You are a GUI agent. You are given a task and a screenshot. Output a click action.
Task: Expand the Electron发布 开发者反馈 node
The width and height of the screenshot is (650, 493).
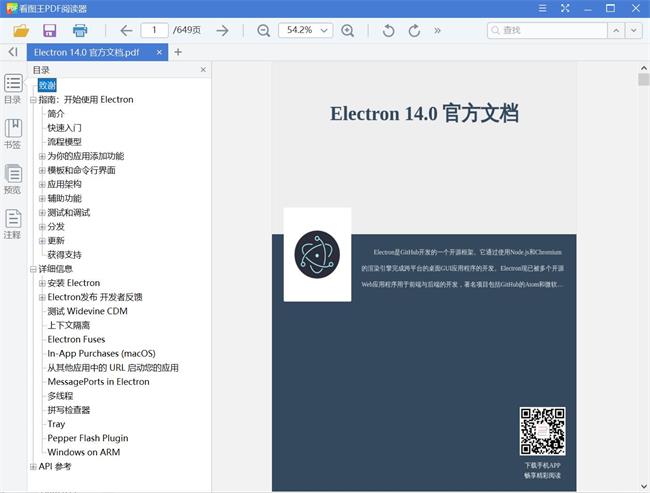(42, 297)
